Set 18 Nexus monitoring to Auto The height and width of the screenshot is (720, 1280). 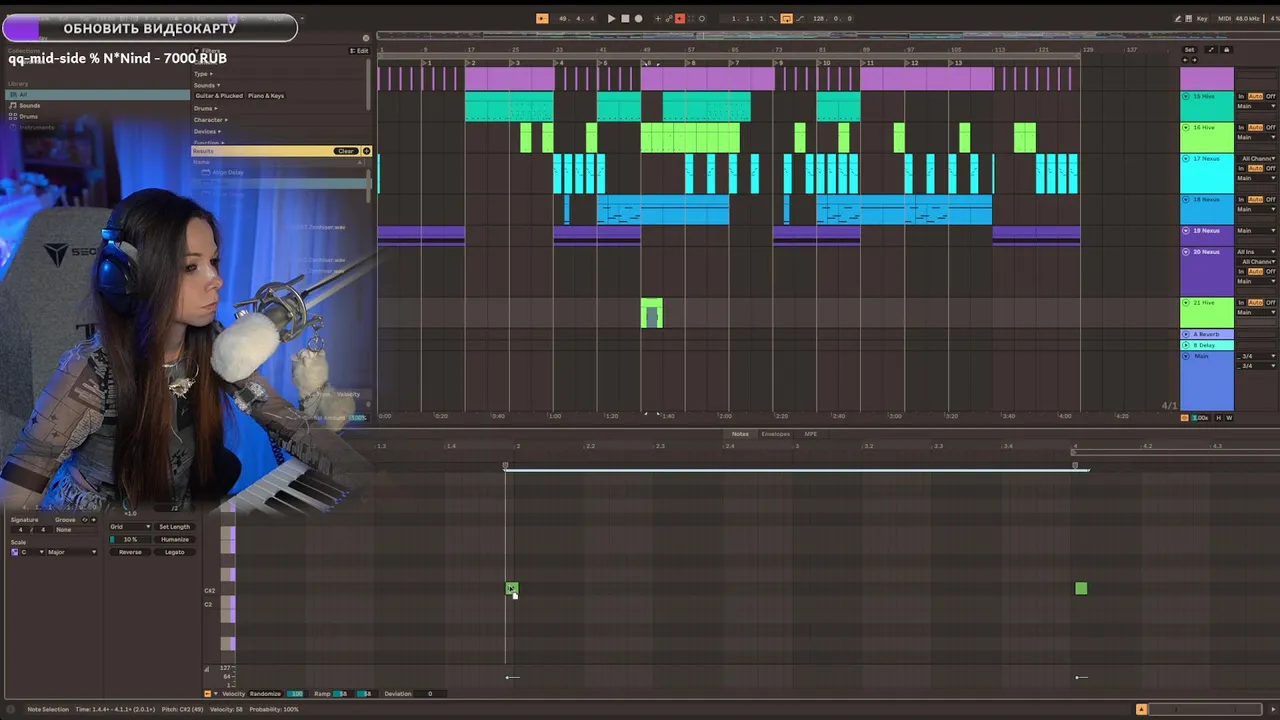(1255, 199)
